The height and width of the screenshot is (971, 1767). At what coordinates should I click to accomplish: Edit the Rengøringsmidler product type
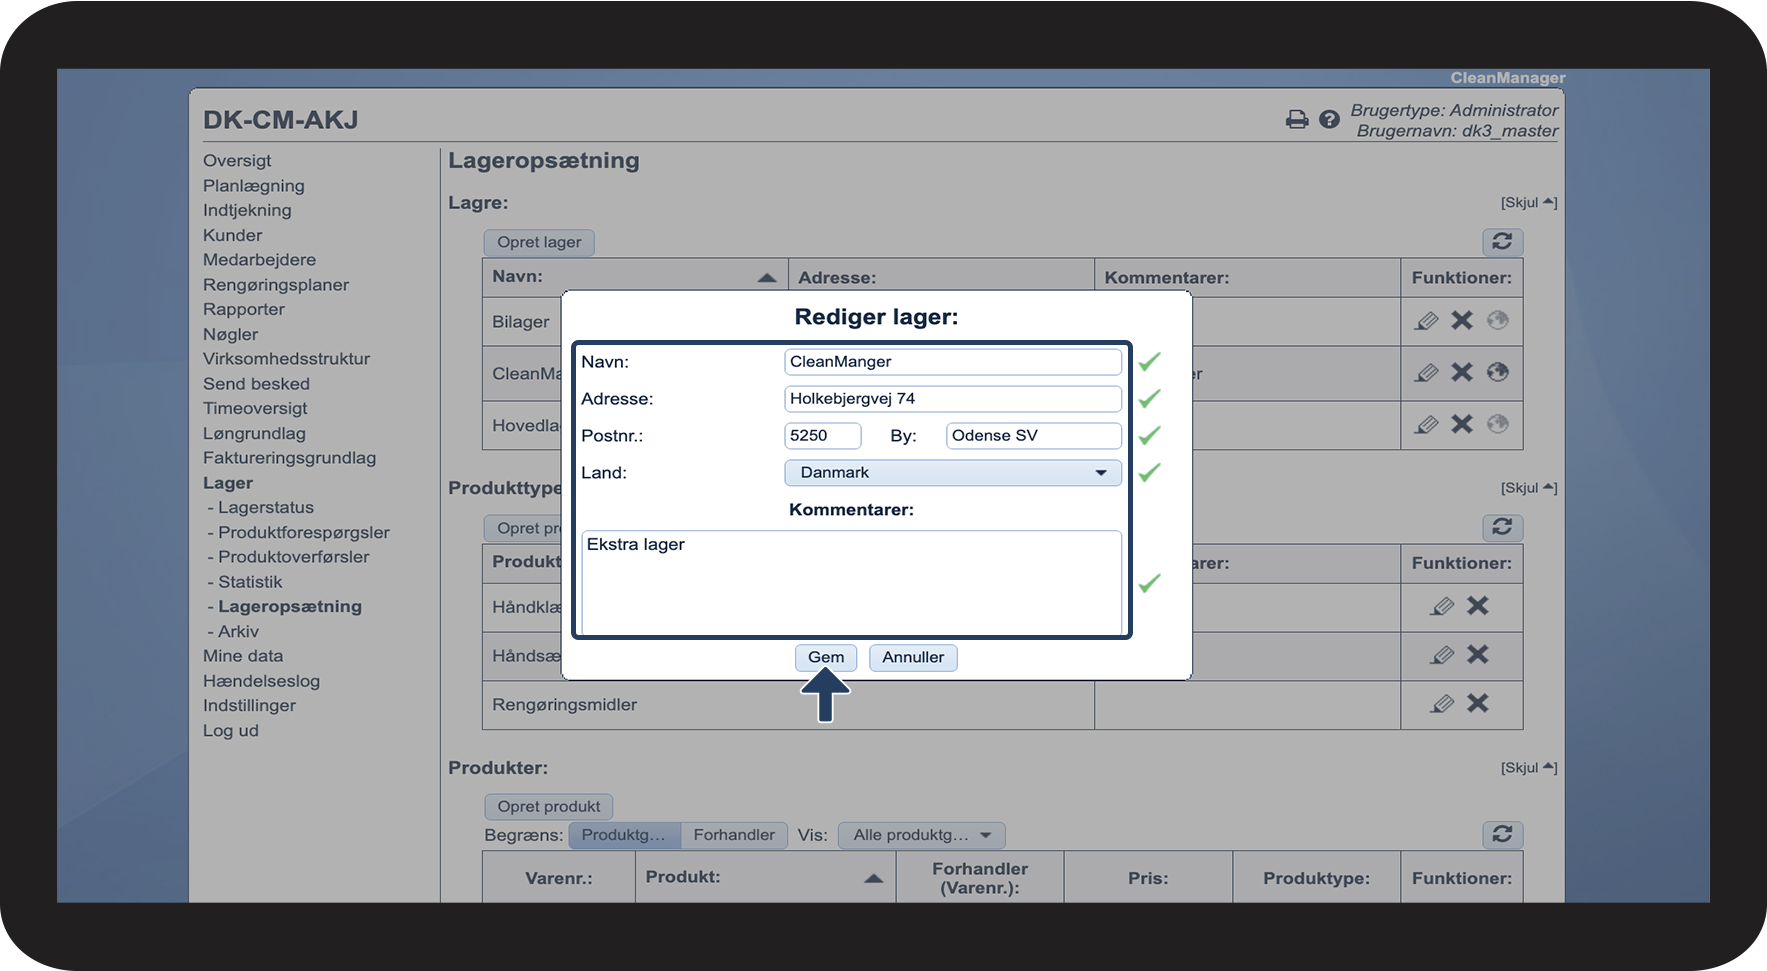1442,704
